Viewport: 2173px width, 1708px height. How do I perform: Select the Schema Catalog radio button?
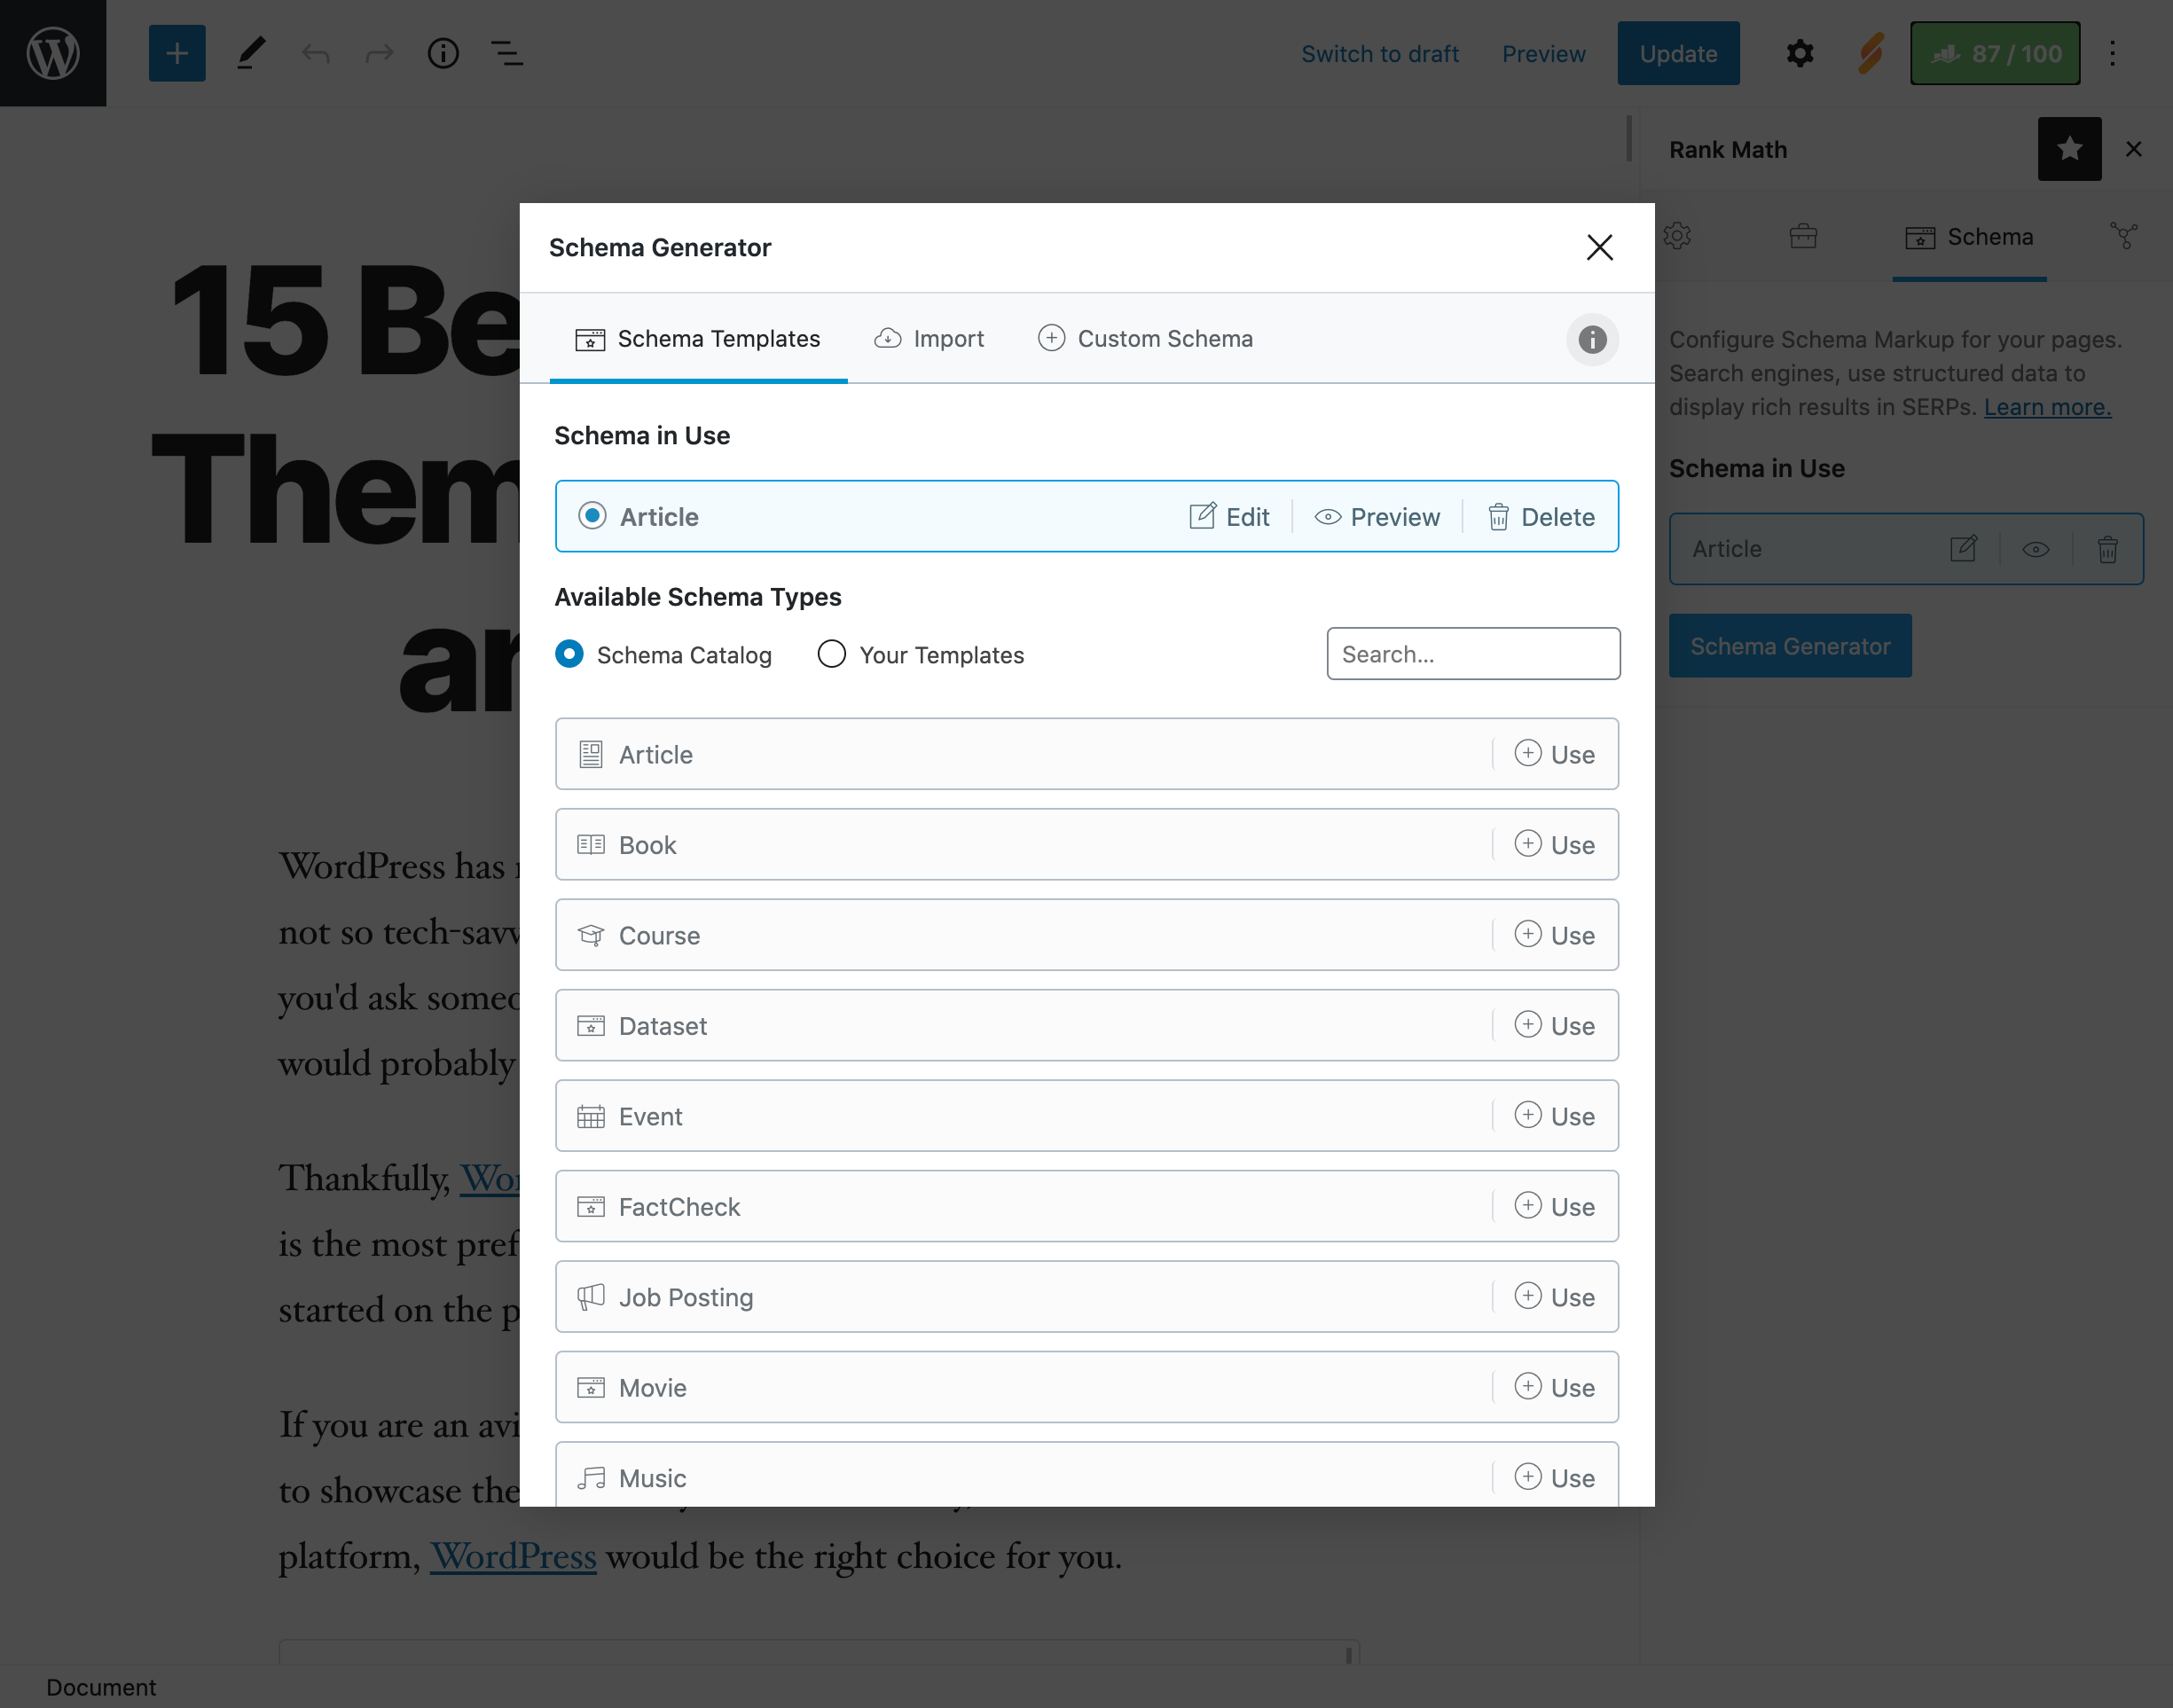coord(569,654)
